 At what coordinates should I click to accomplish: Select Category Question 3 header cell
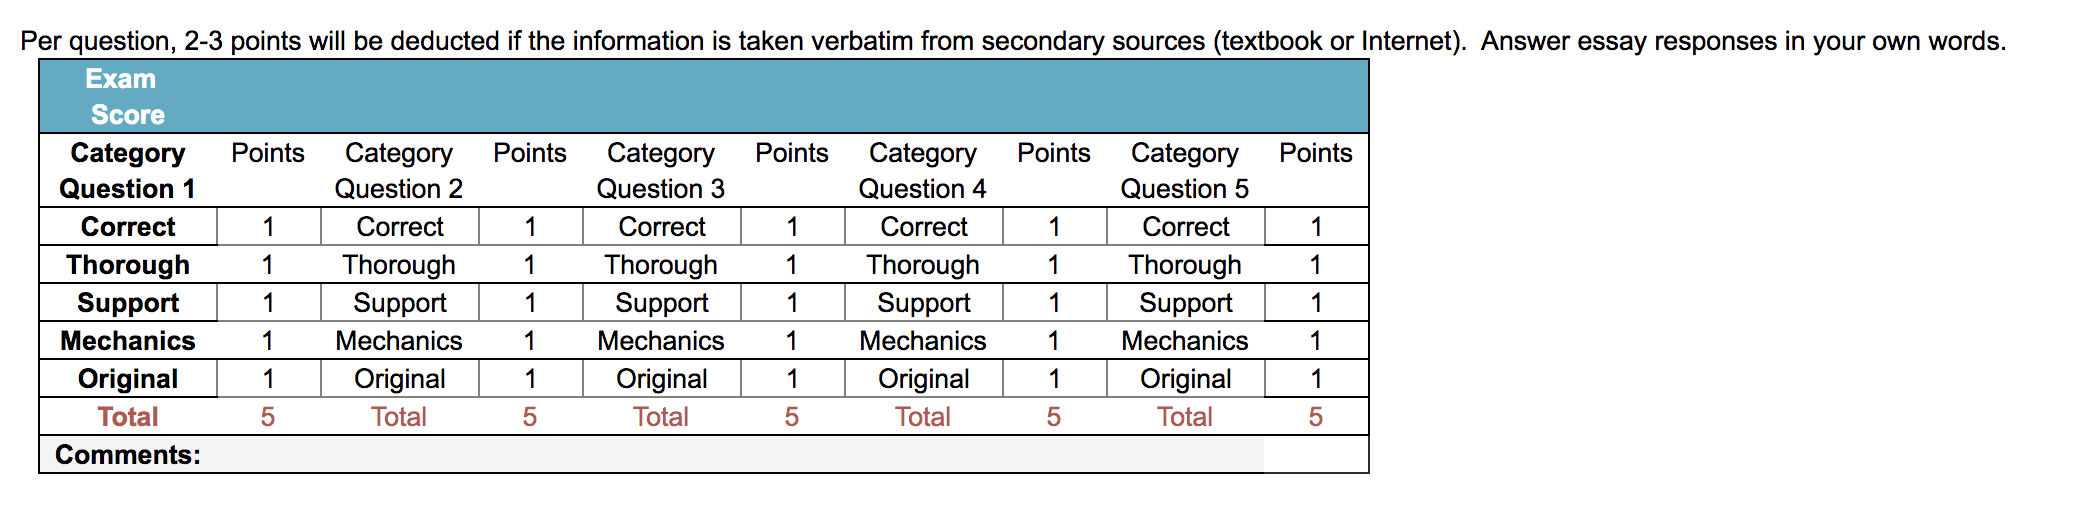(x=661, y=171)
